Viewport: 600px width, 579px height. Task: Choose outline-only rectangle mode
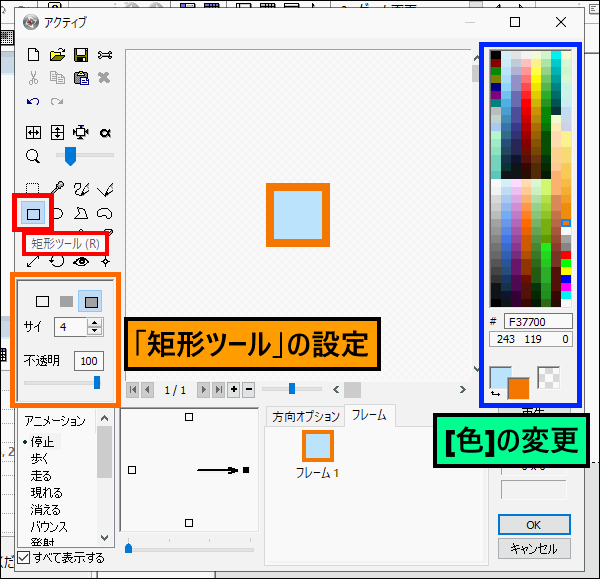pyautogui.click(x=42, y=302)
